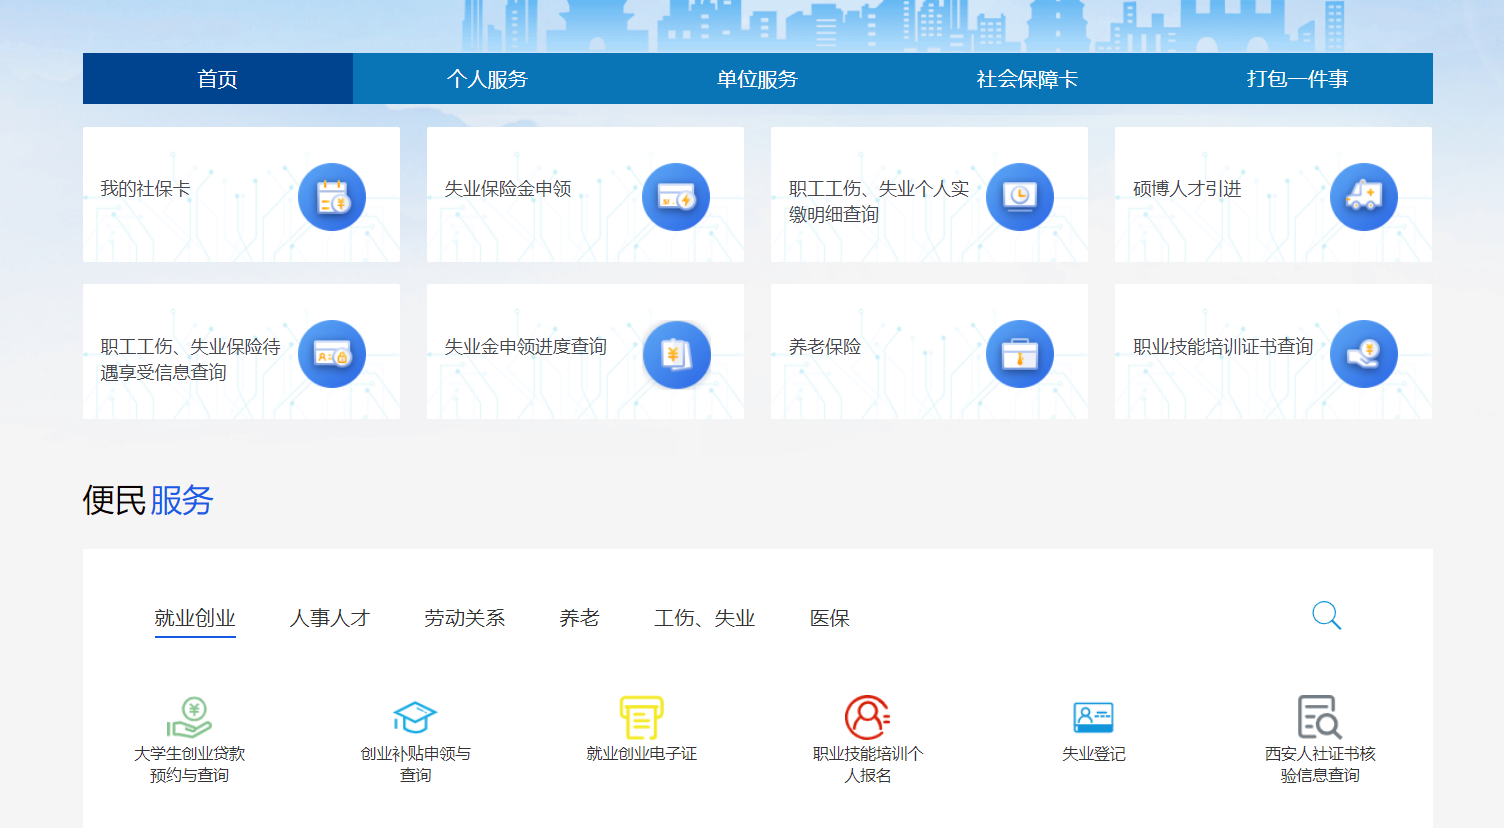Click the 职业技能培训个人报名 red person icon

click(x=867, y=717)
